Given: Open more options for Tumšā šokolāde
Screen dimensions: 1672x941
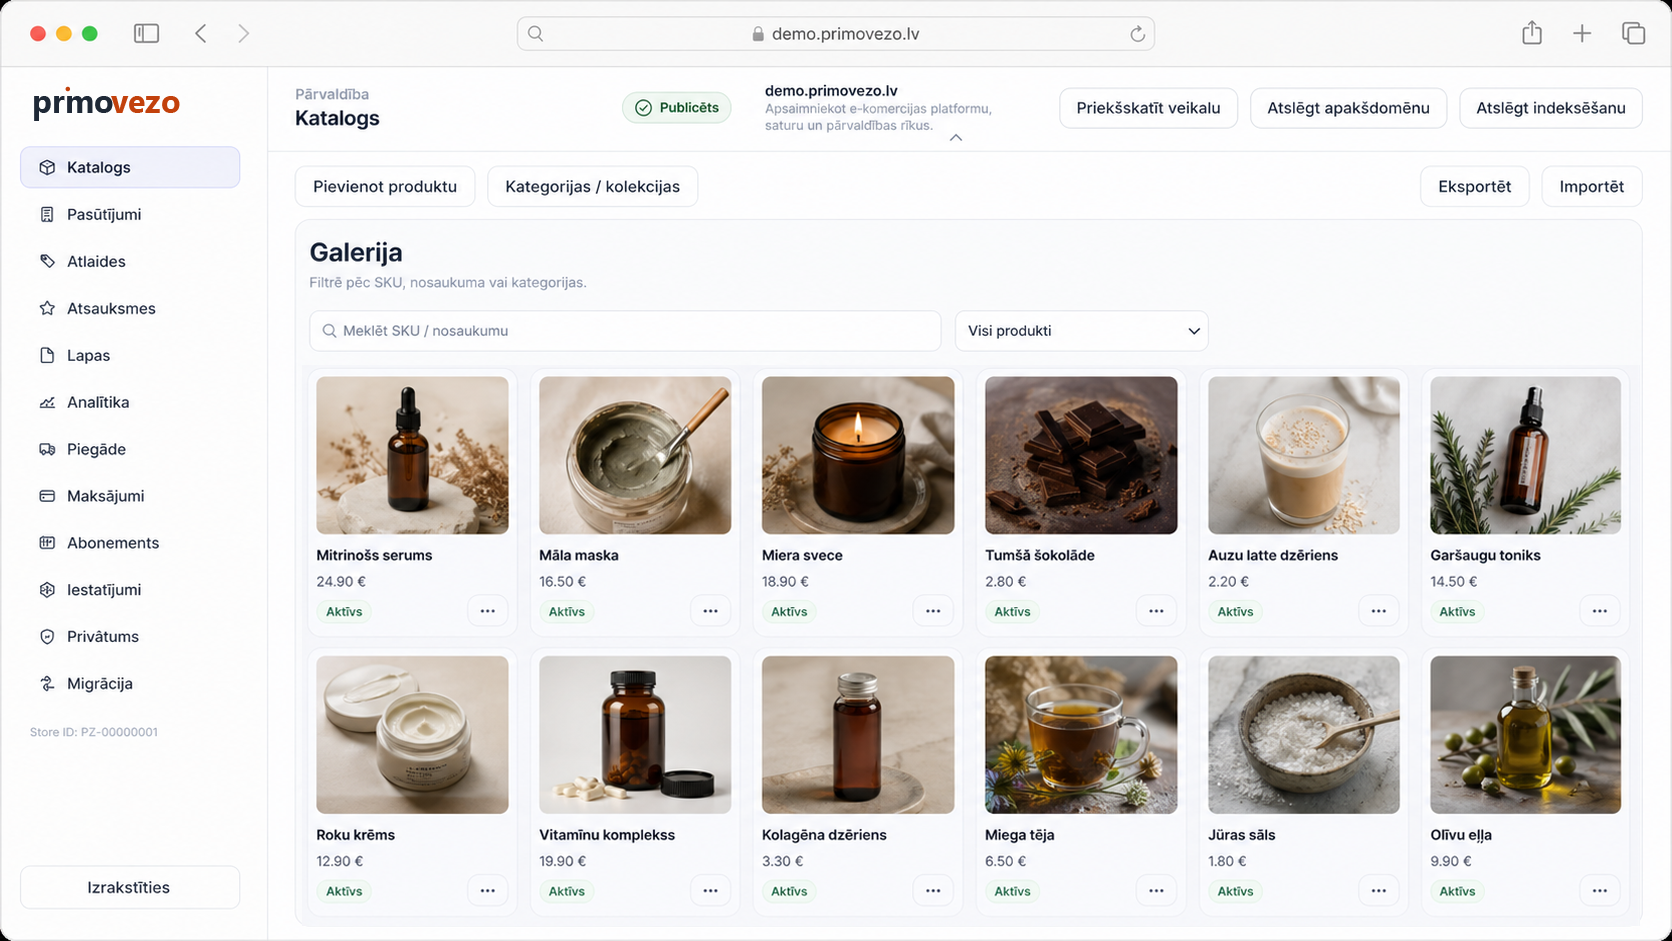Looking at the screenshot, I should point(1156,611).
